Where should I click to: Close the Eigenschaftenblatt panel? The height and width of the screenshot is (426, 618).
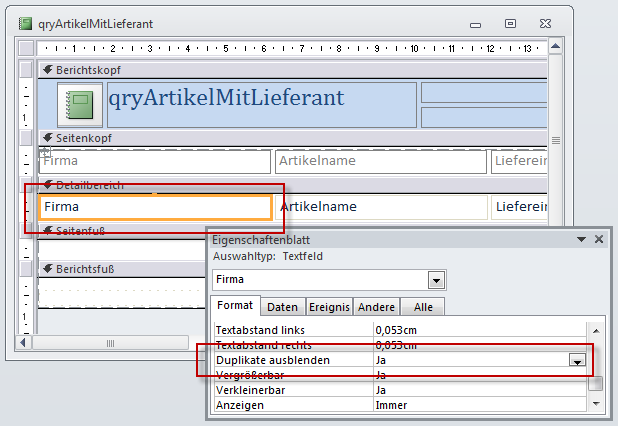[599, 240]
